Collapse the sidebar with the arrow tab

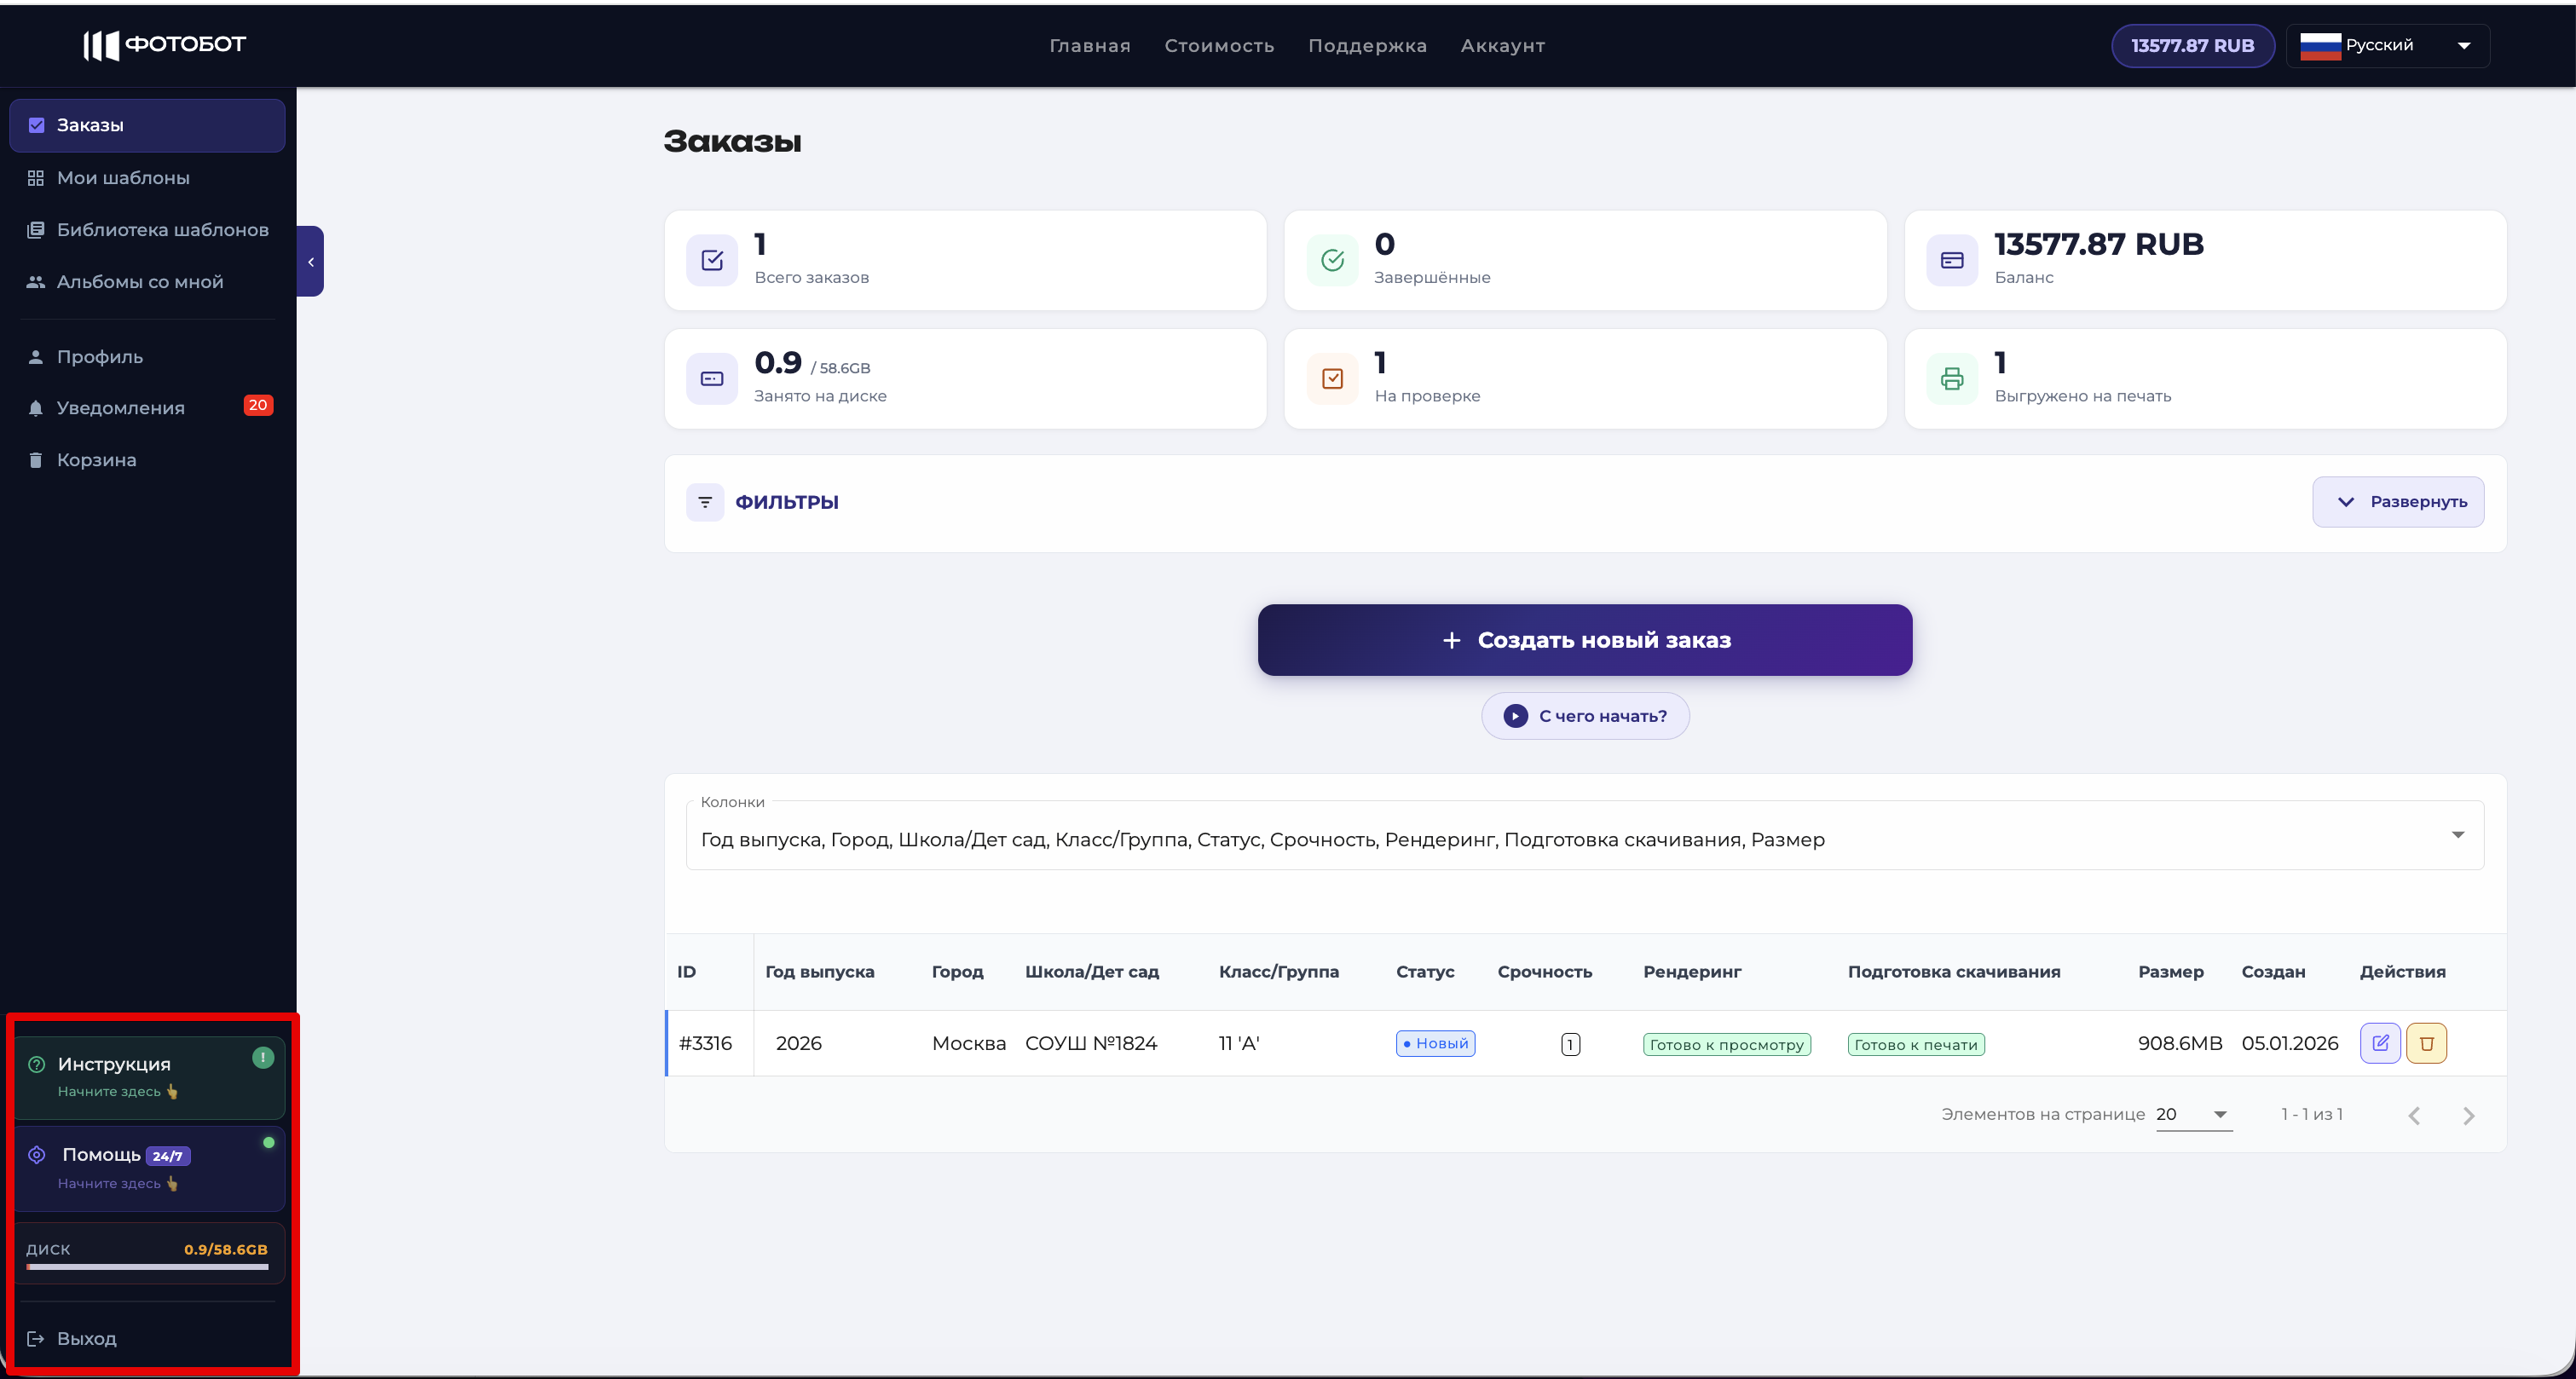pyautogui.click(x=311, y=261)
